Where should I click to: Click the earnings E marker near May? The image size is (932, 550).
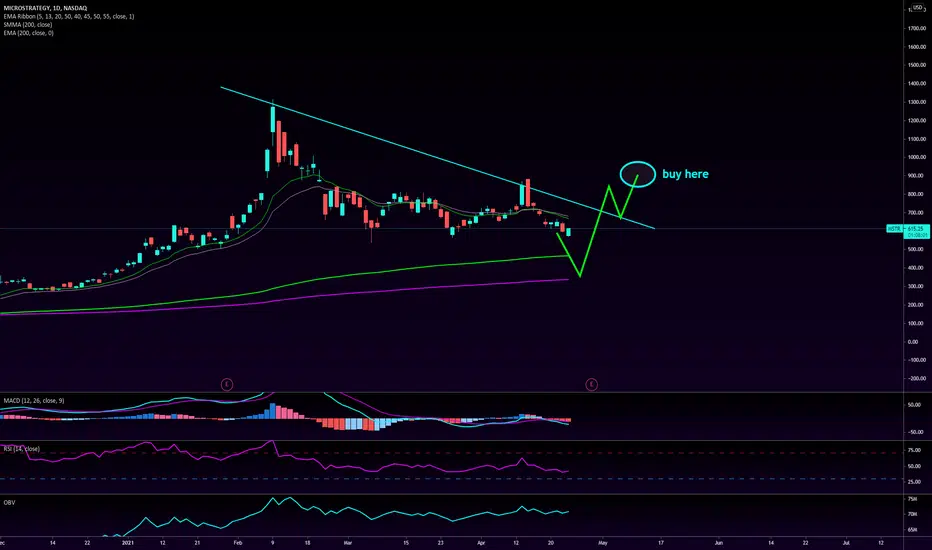591,385
